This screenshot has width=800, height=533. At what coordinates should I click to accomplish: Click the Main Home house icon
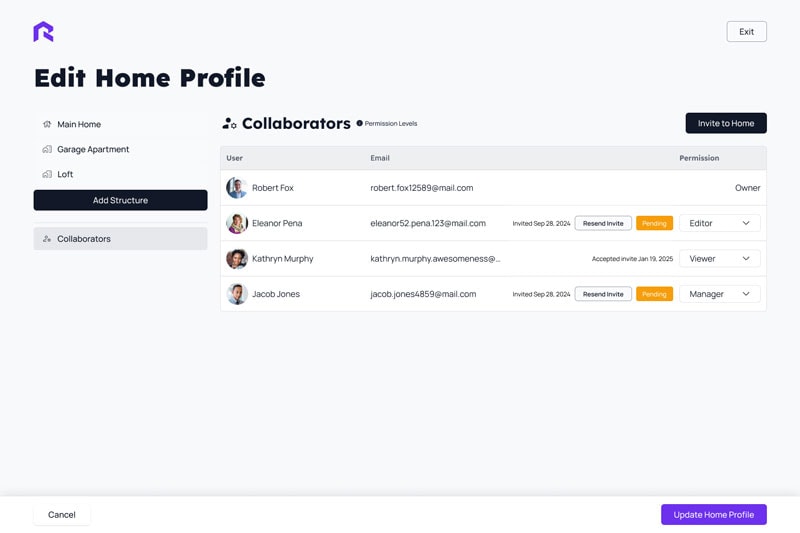(x=47, y=125)
